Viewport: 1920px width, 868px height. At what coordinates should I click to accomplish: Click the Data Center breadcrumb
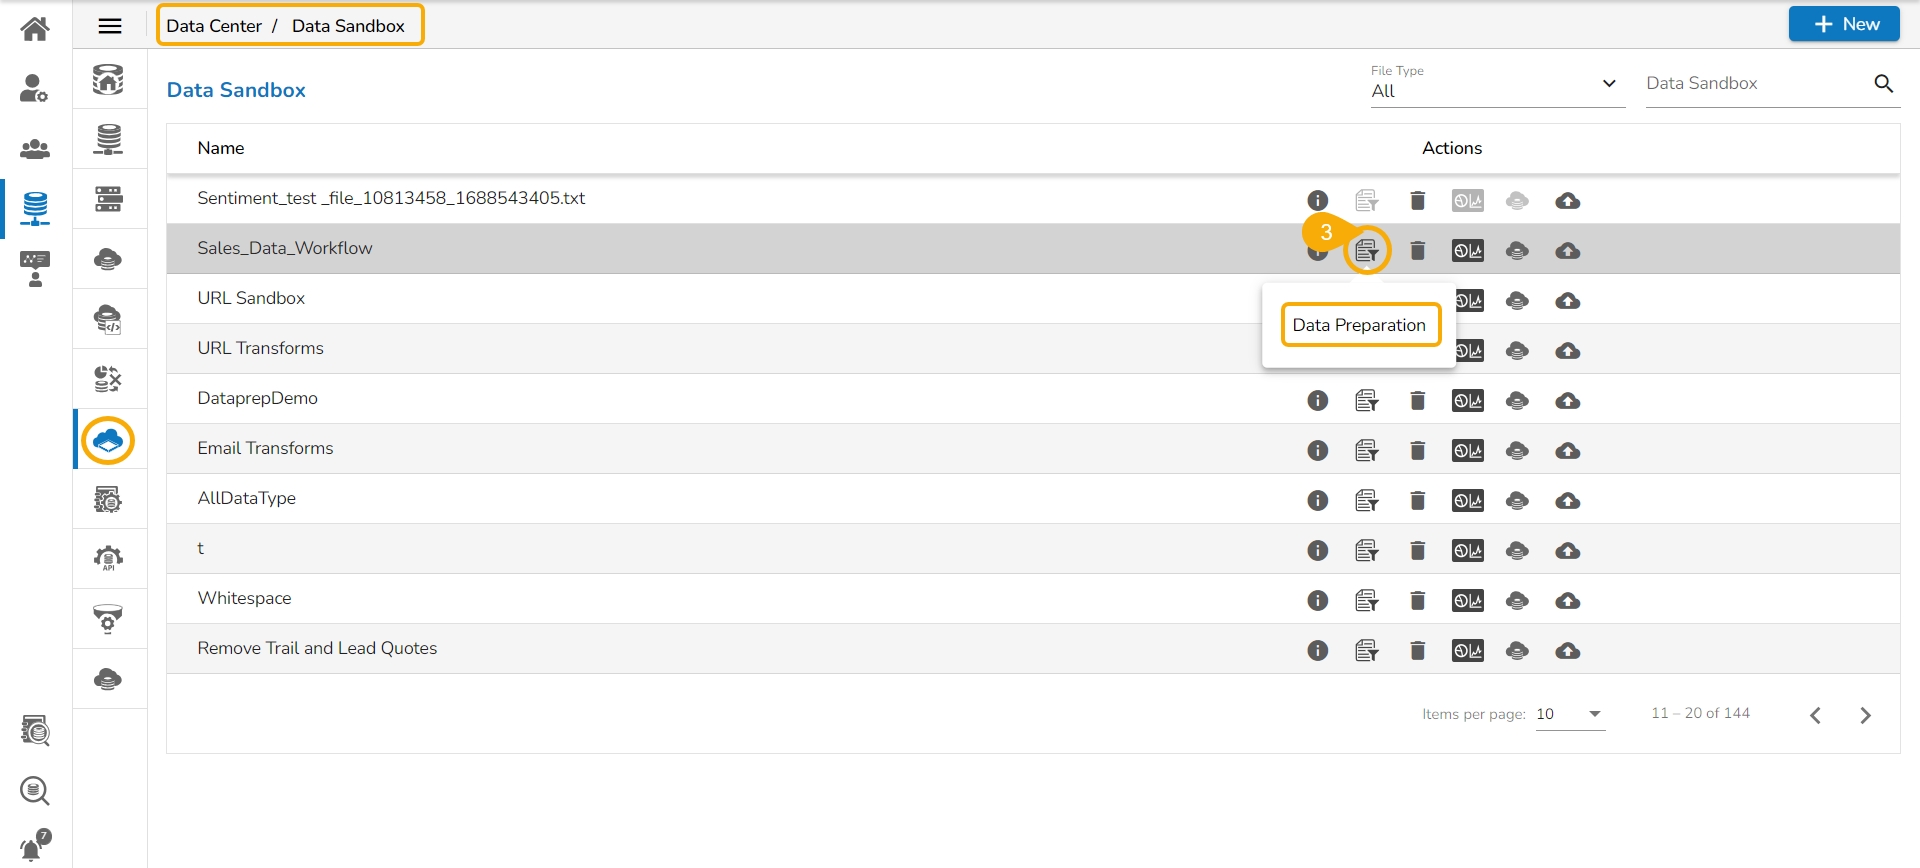pyautogui.click(x=214, y=26)
